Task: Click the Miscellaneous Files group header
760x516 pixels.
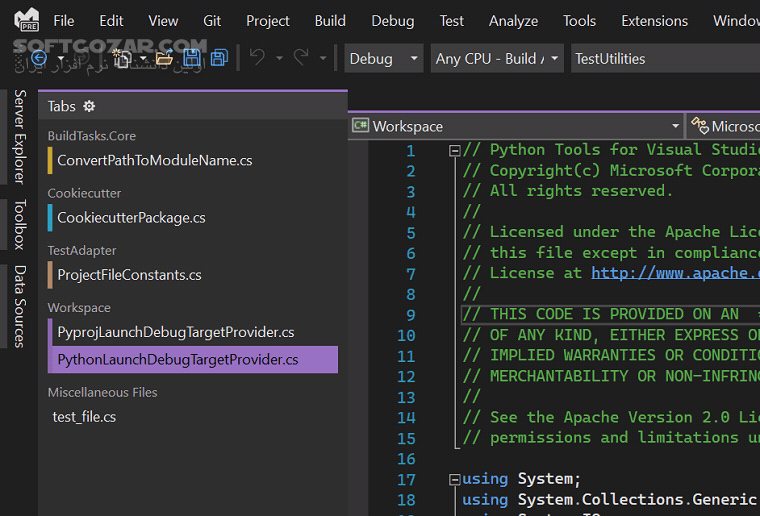Action: click(102, 392)
